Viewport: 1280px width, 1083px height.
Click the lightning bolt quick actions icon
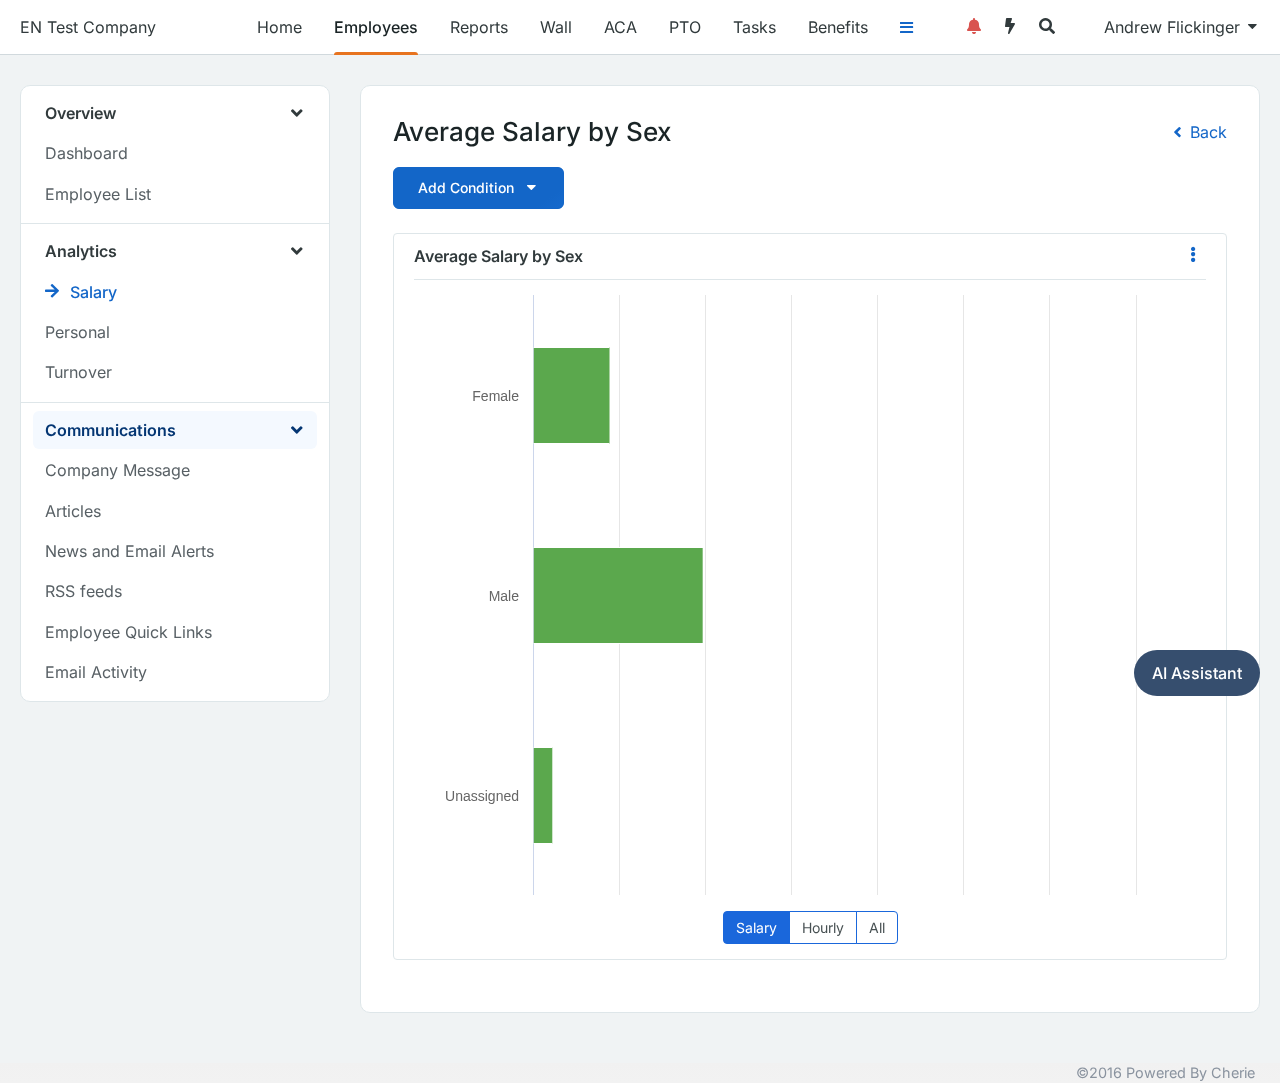(1010, 27)
